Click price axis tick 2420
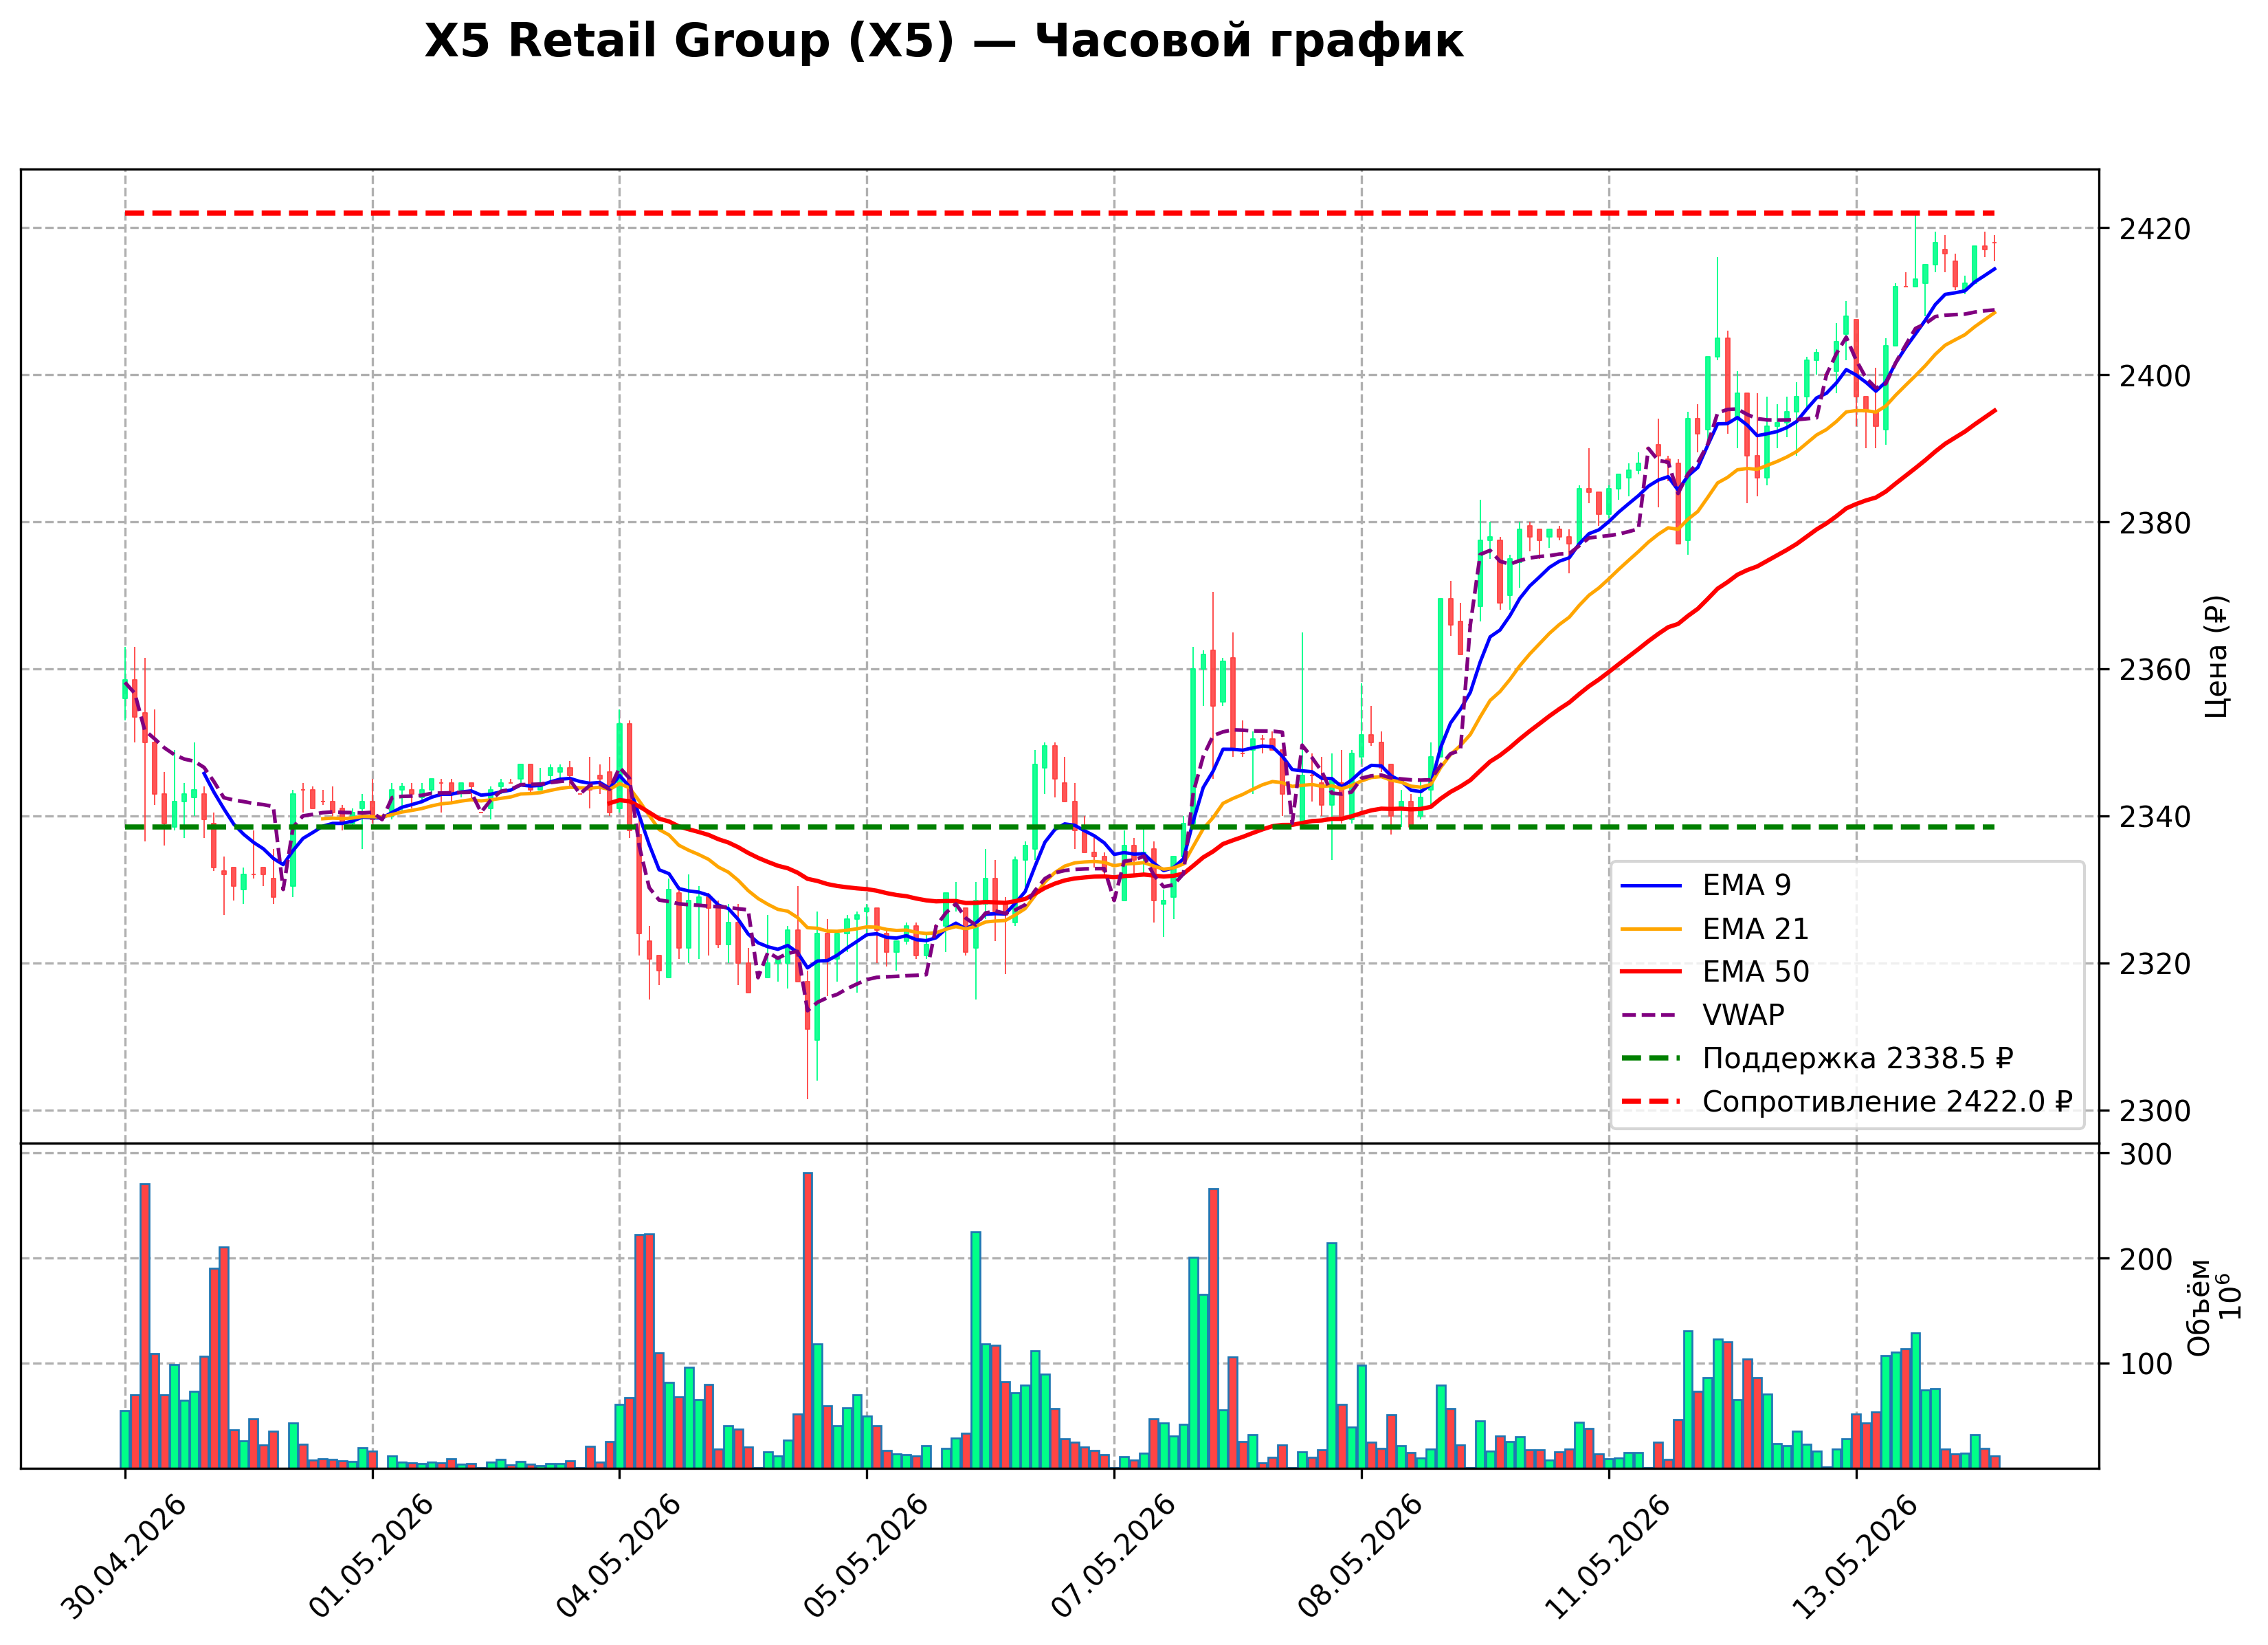 click(x=2154, y=229)
